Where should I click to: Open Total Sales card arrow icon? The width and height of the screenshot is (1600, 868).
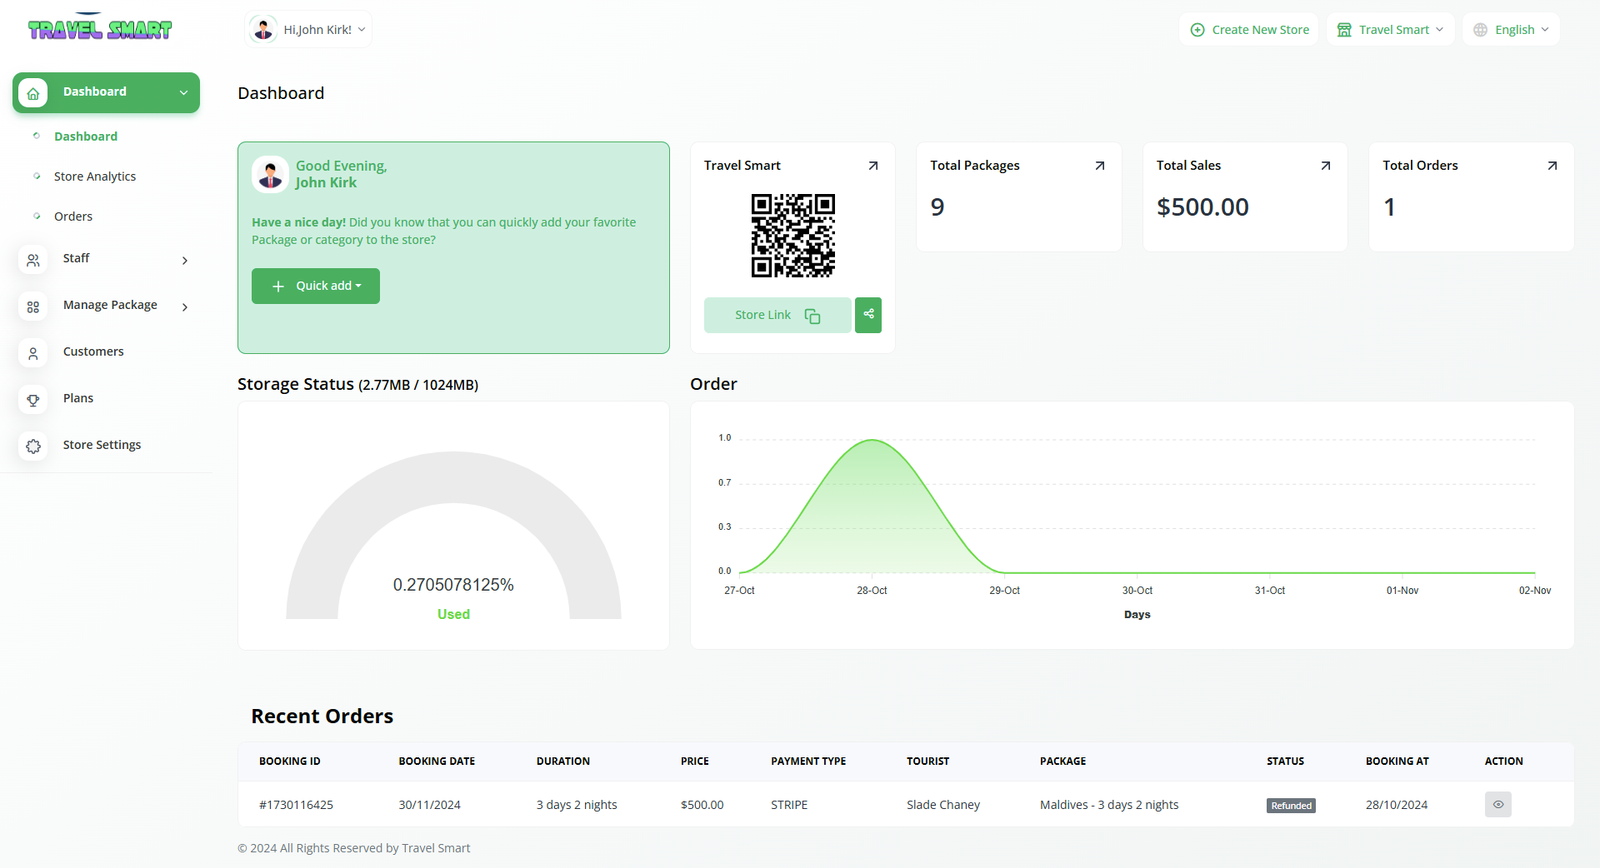(1325, 166)
